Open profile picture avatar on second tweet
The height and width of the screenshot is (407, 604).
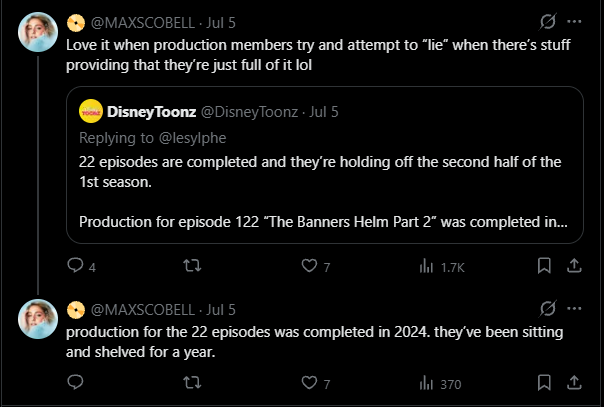(38, 319)
